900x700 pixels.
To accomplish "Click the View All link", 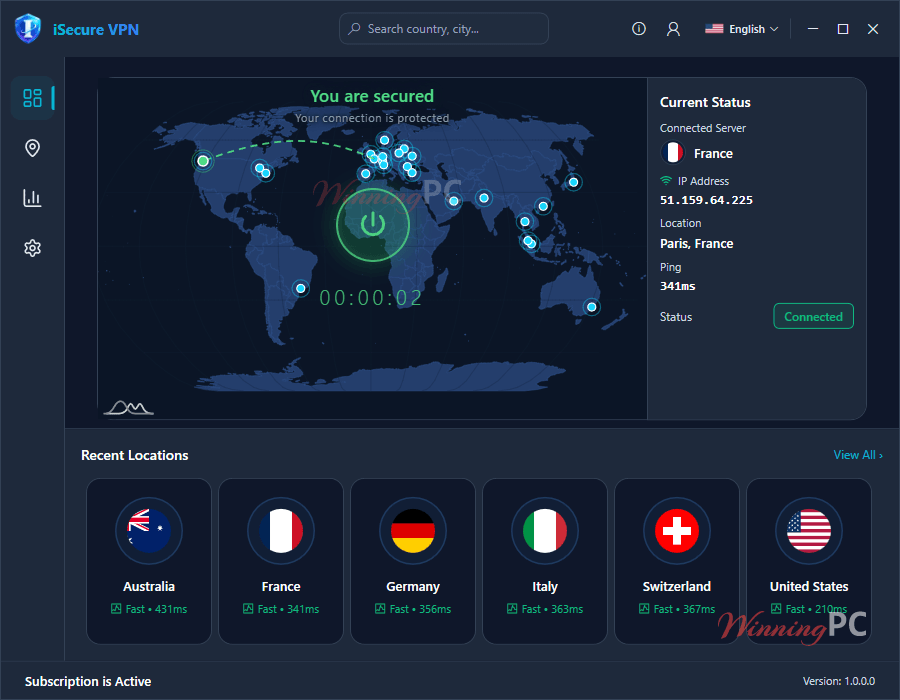I will pos(858,455).
